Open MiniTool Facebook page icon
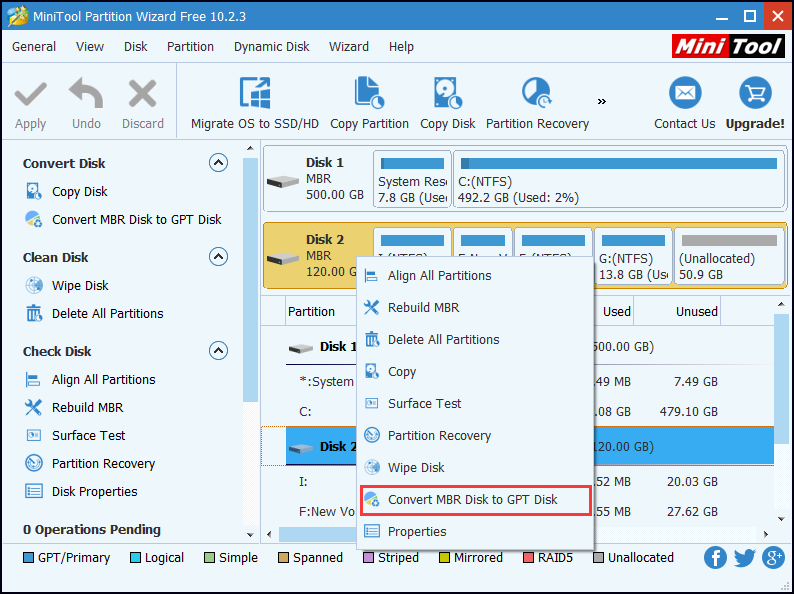Image resolution: width=794 pixels, height=594 pixels. click(x=715, y=558)
